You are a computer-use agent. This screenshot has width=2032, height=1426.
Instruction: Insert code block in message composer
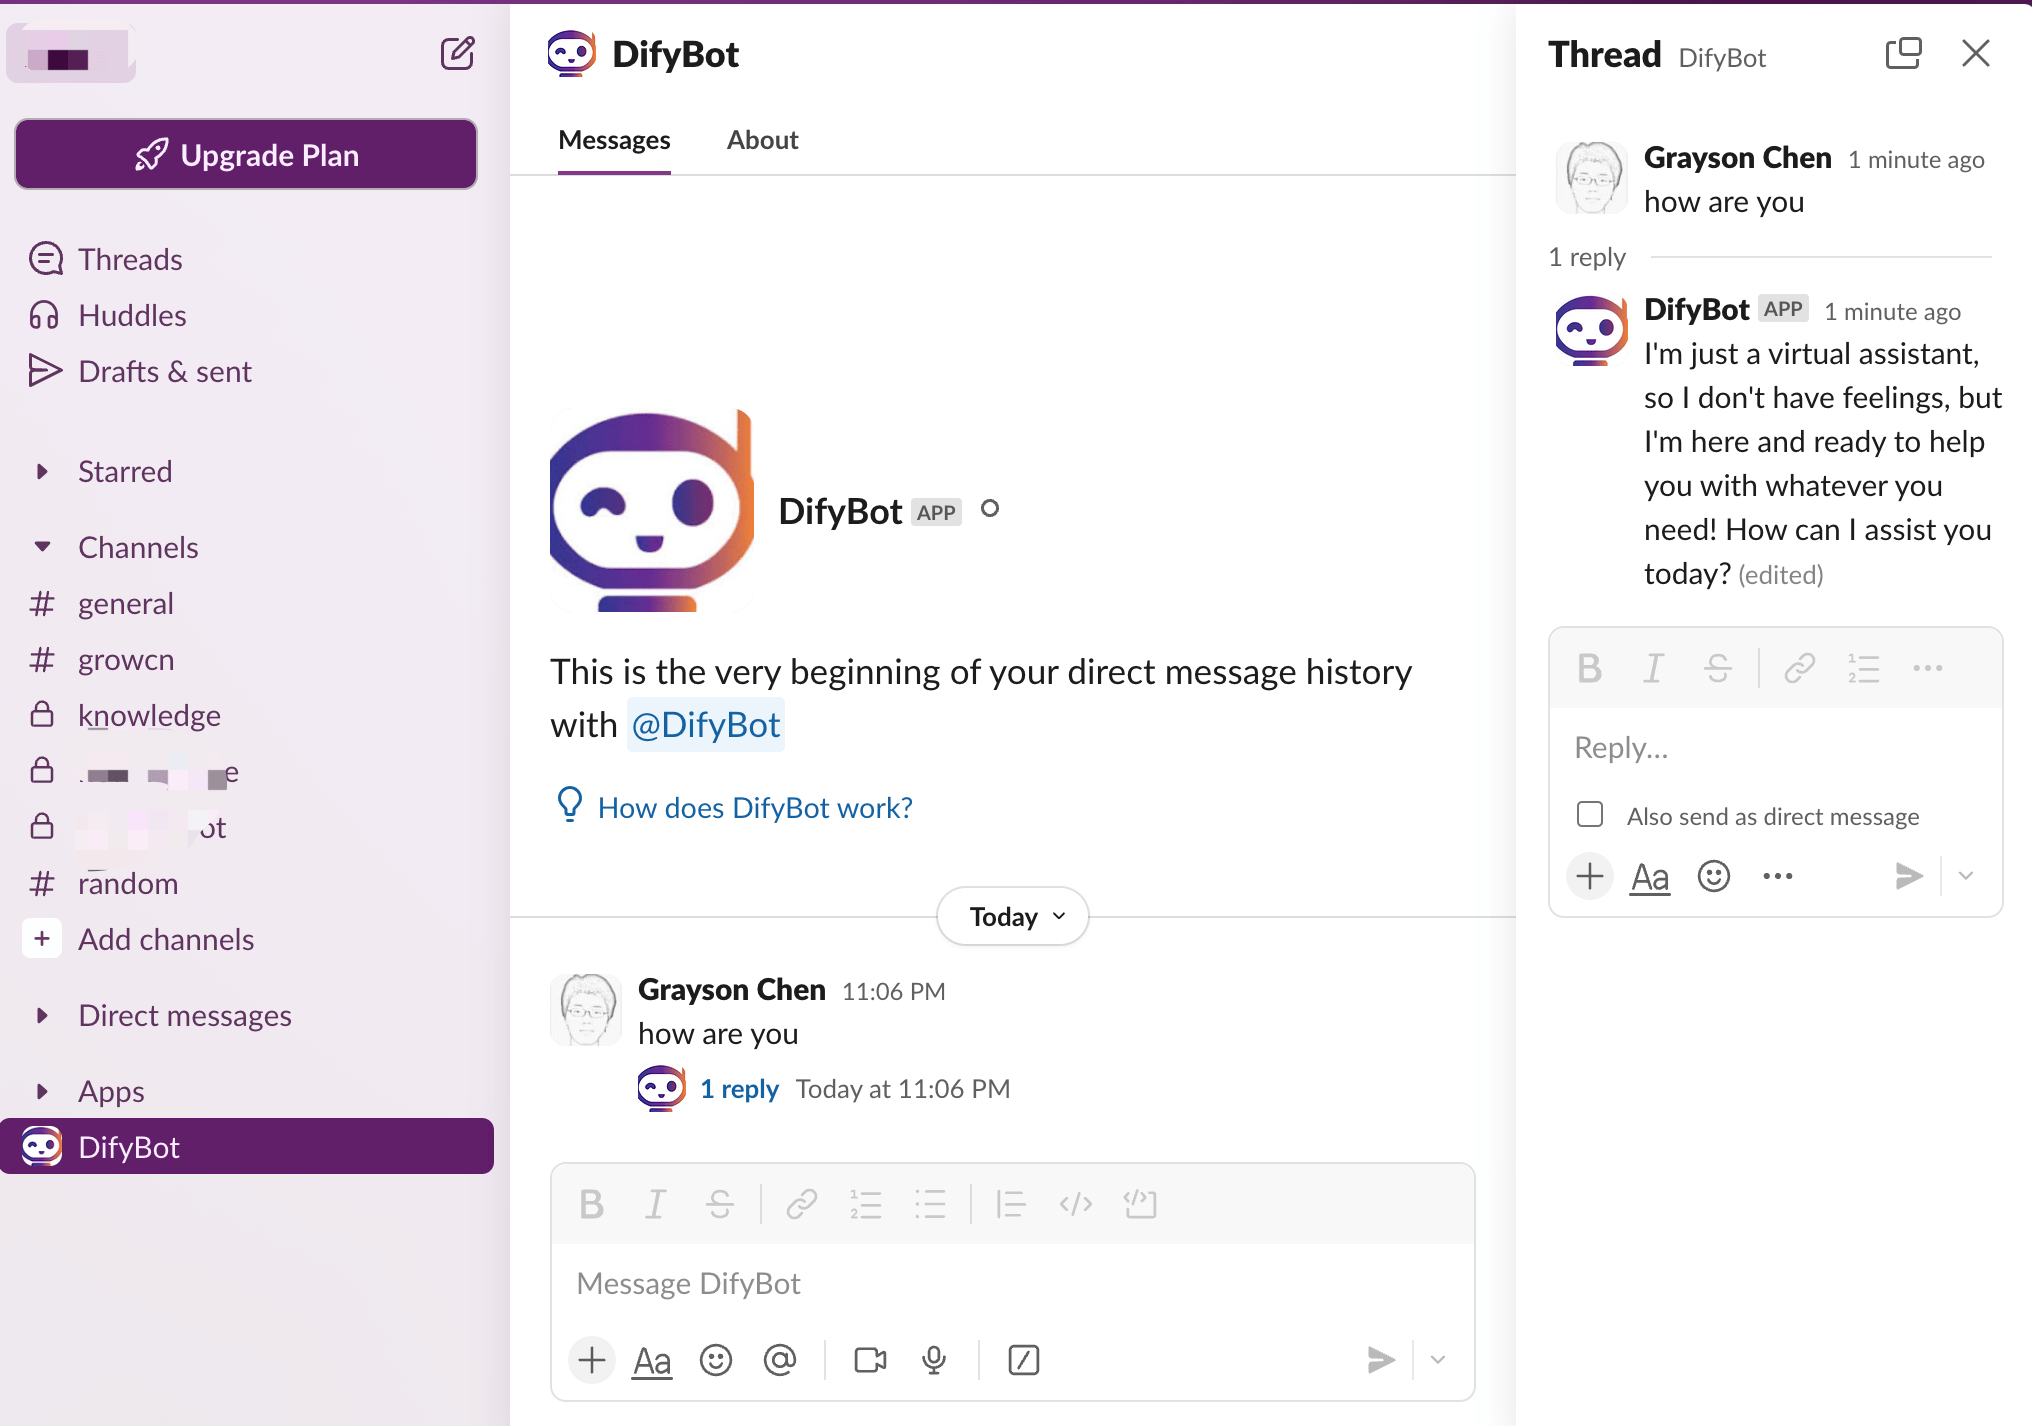1140,1204
